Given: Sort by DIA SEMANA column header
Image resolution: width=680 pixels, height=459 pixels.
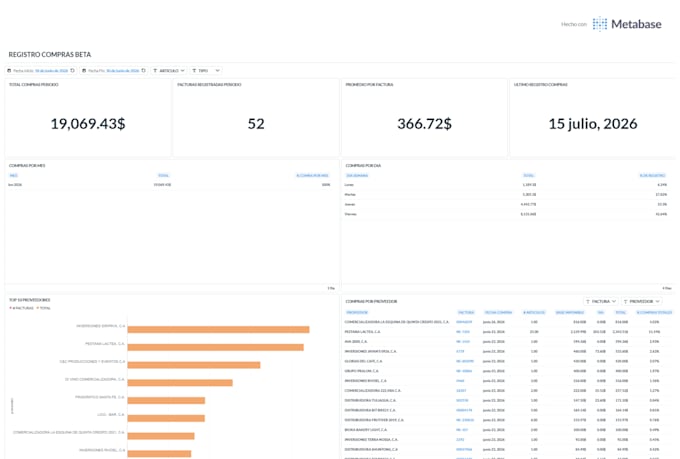Looking at the screenshot, I should click(x=357, y=175).
